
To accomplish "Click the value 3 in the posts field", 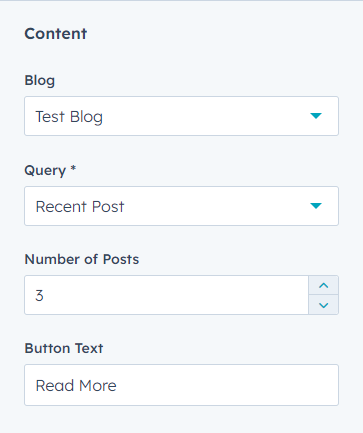I will 39,296.
